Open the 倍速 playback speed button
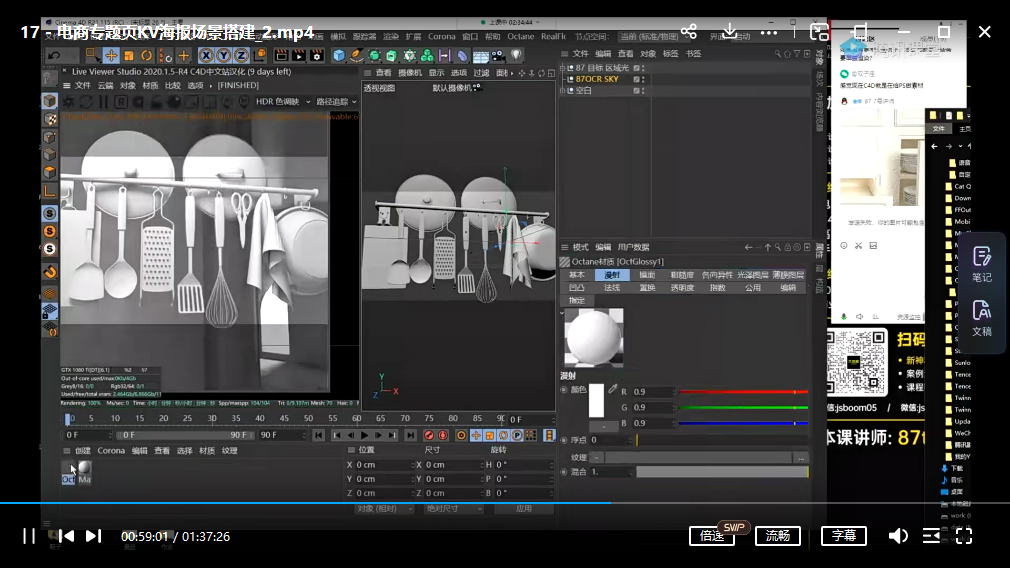 712,536
